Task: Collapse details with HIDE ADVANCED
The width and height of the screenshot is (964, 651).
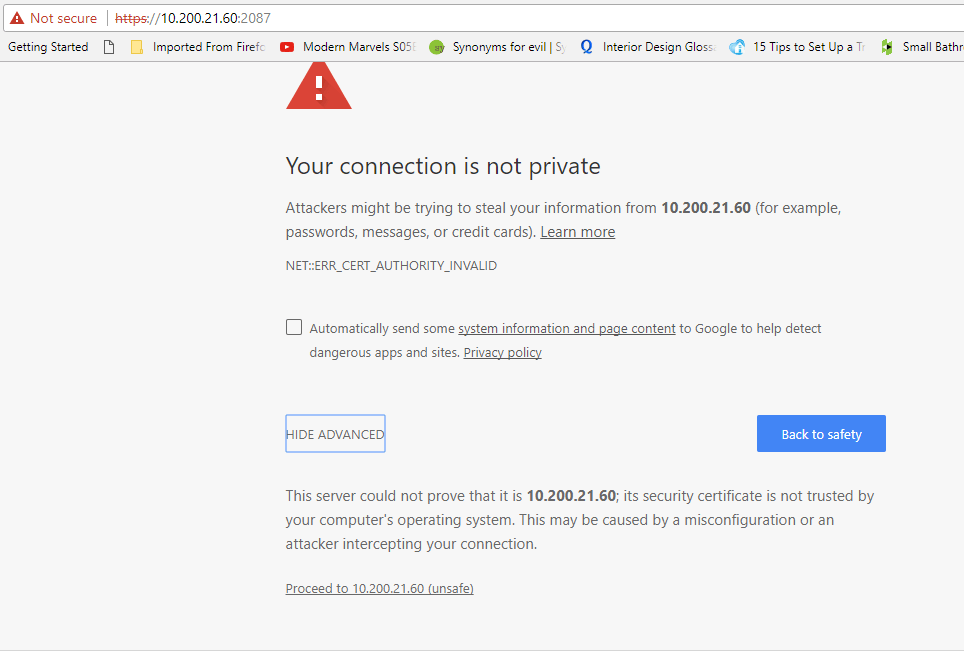Action: [335, 434]
